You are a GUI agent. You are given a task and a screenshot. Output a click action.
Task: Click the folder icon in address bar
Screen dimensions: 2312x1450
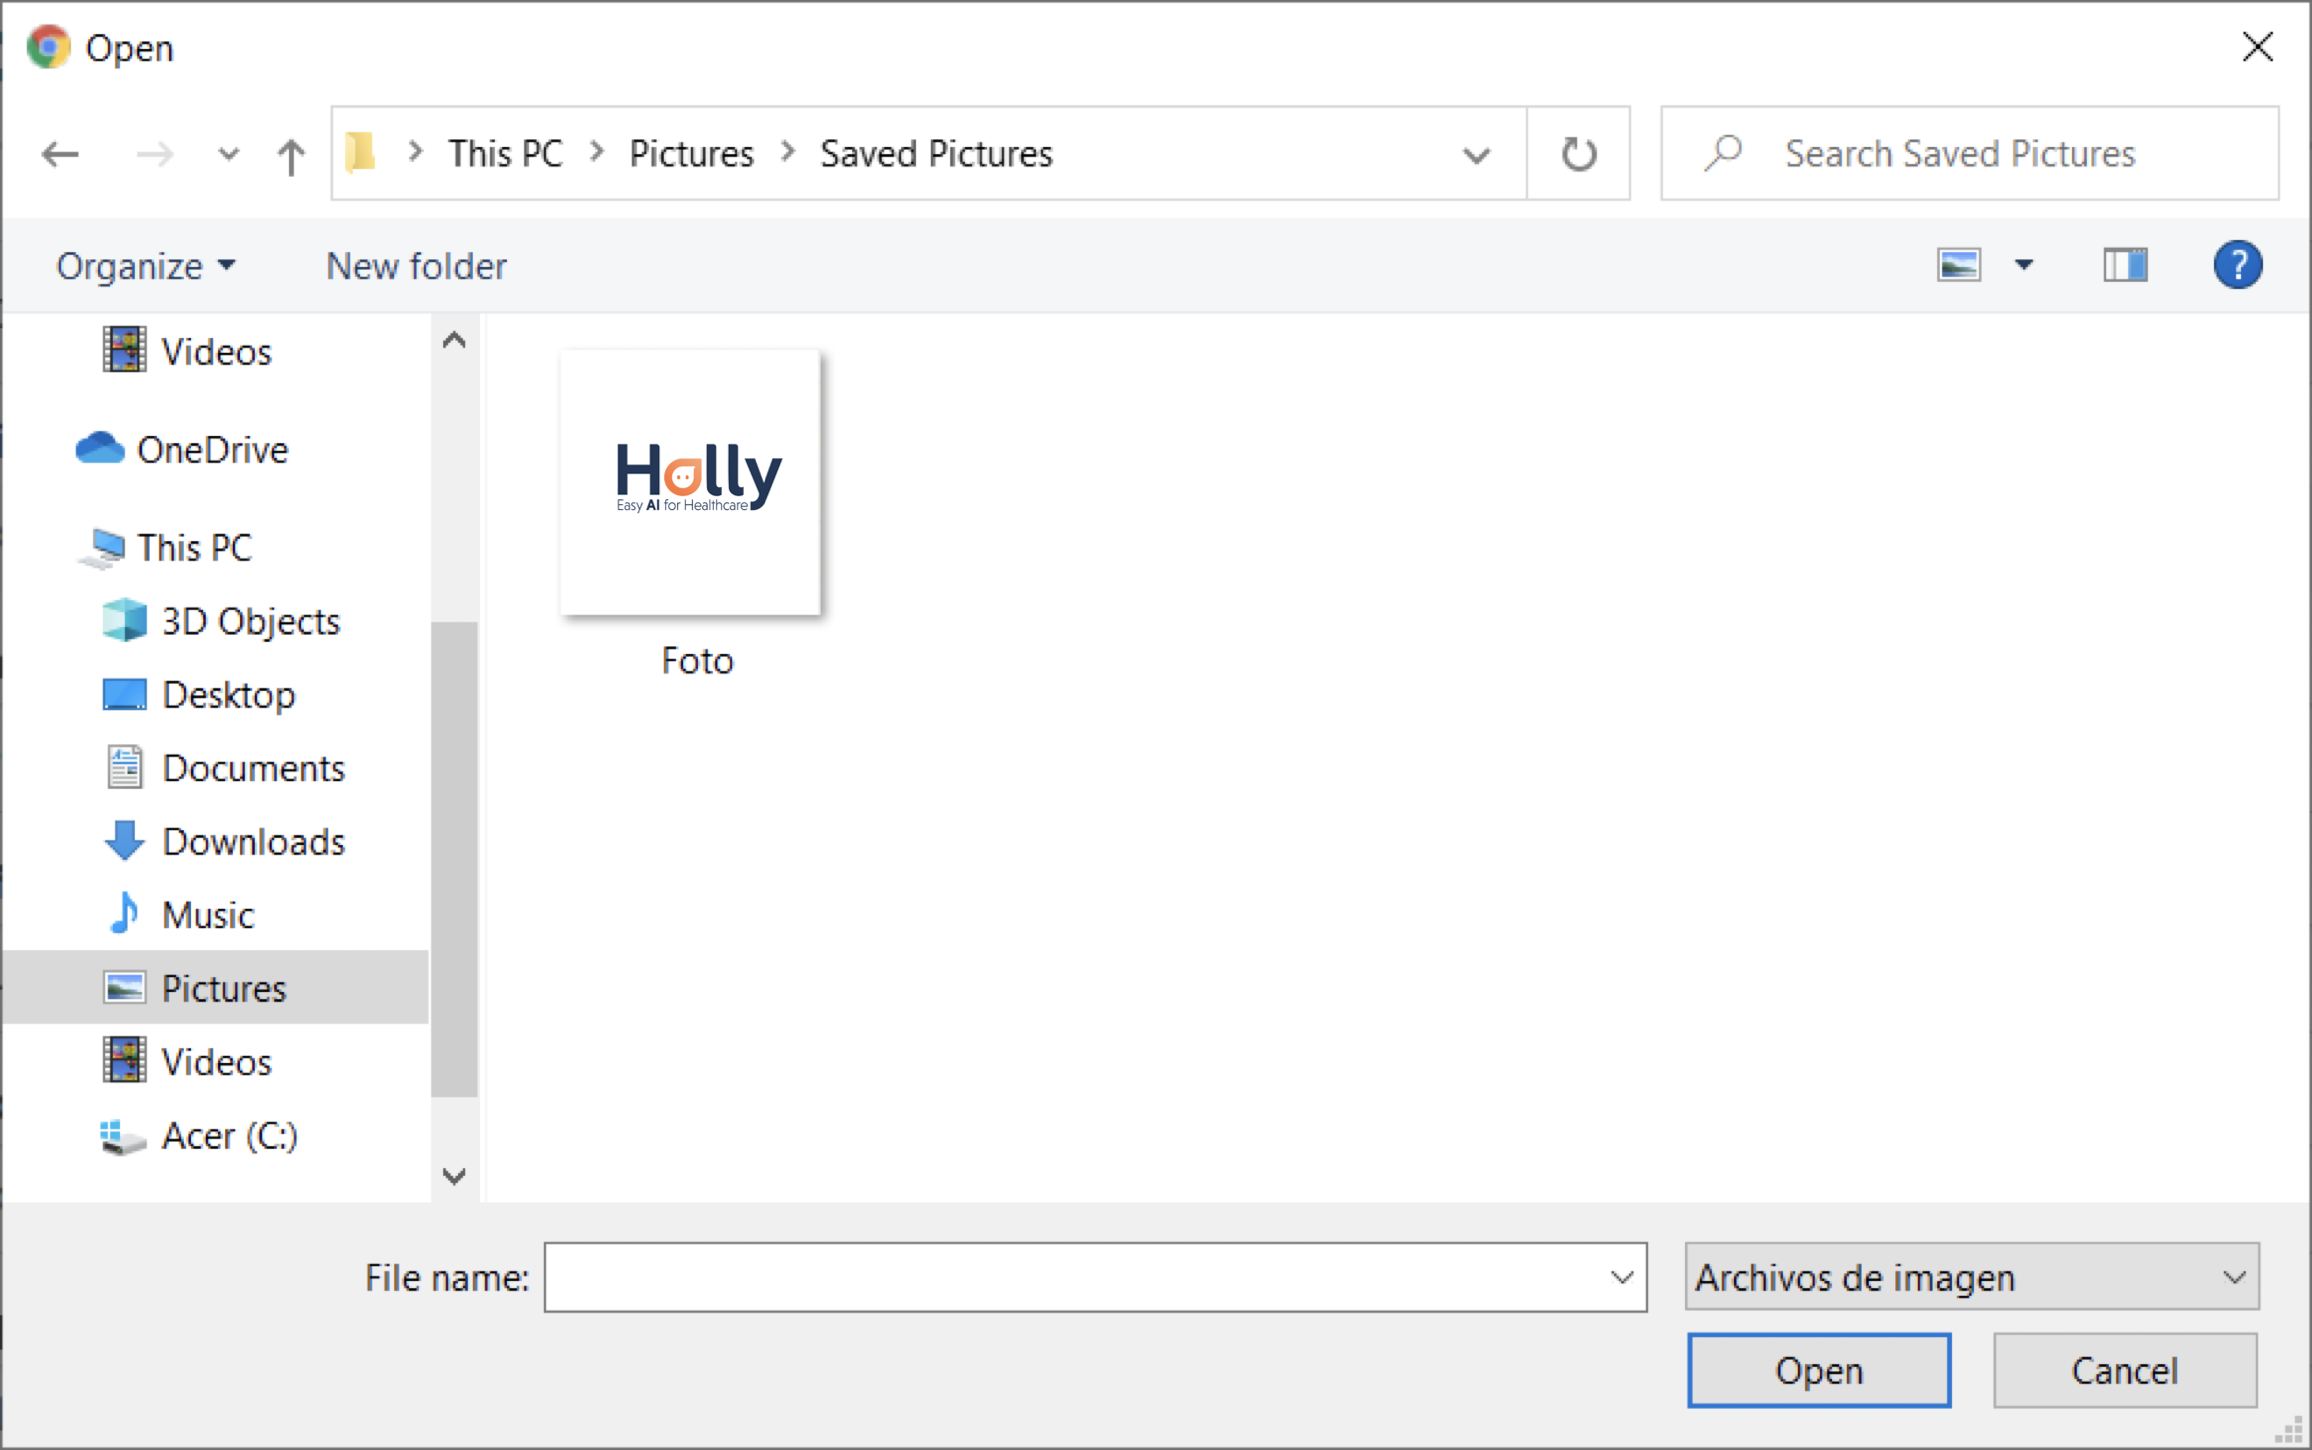(361, 153)
